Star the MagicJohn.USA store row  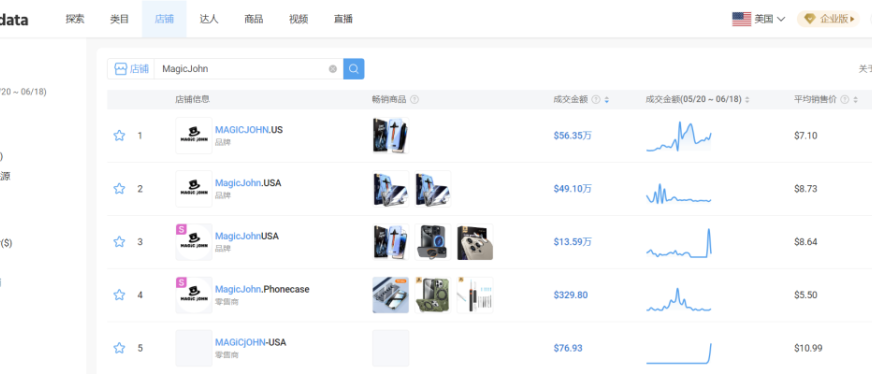click(x=119, y=189)
